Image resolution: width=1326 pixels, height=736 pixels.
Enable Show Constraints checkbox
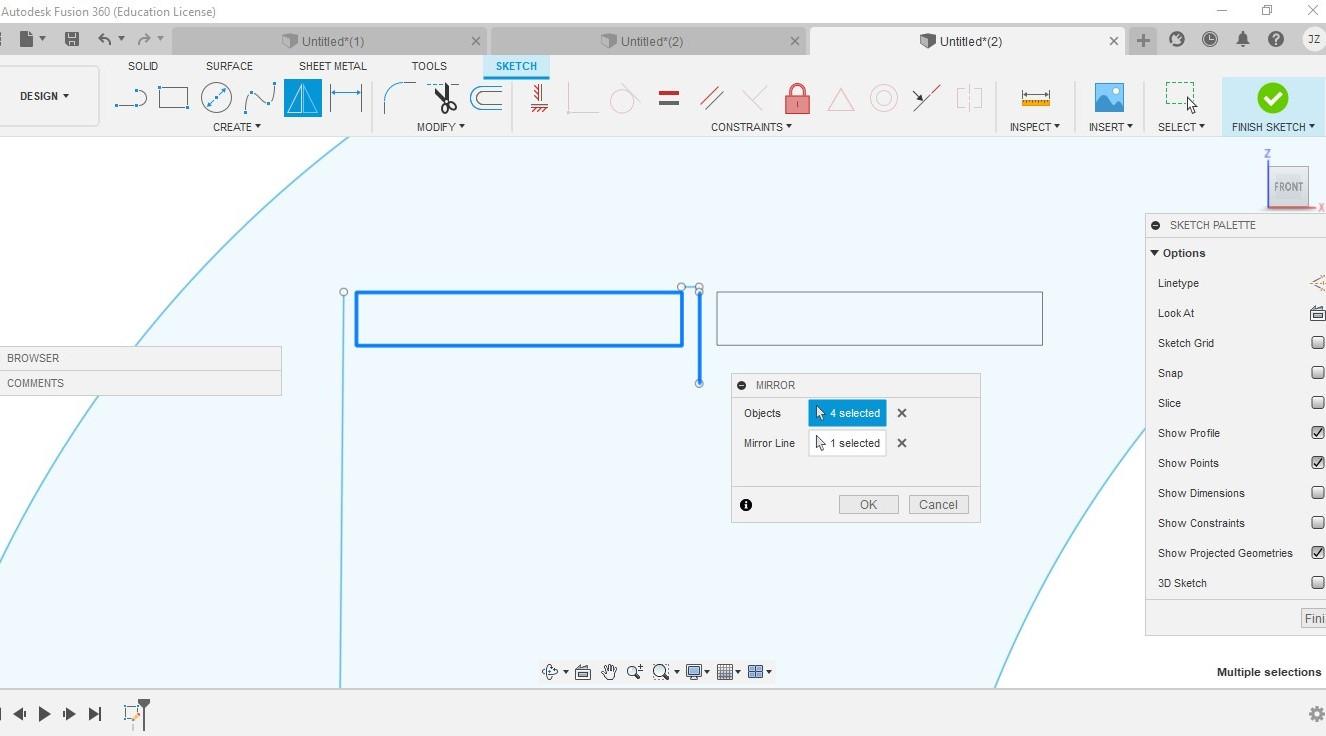click(1318, 523)
